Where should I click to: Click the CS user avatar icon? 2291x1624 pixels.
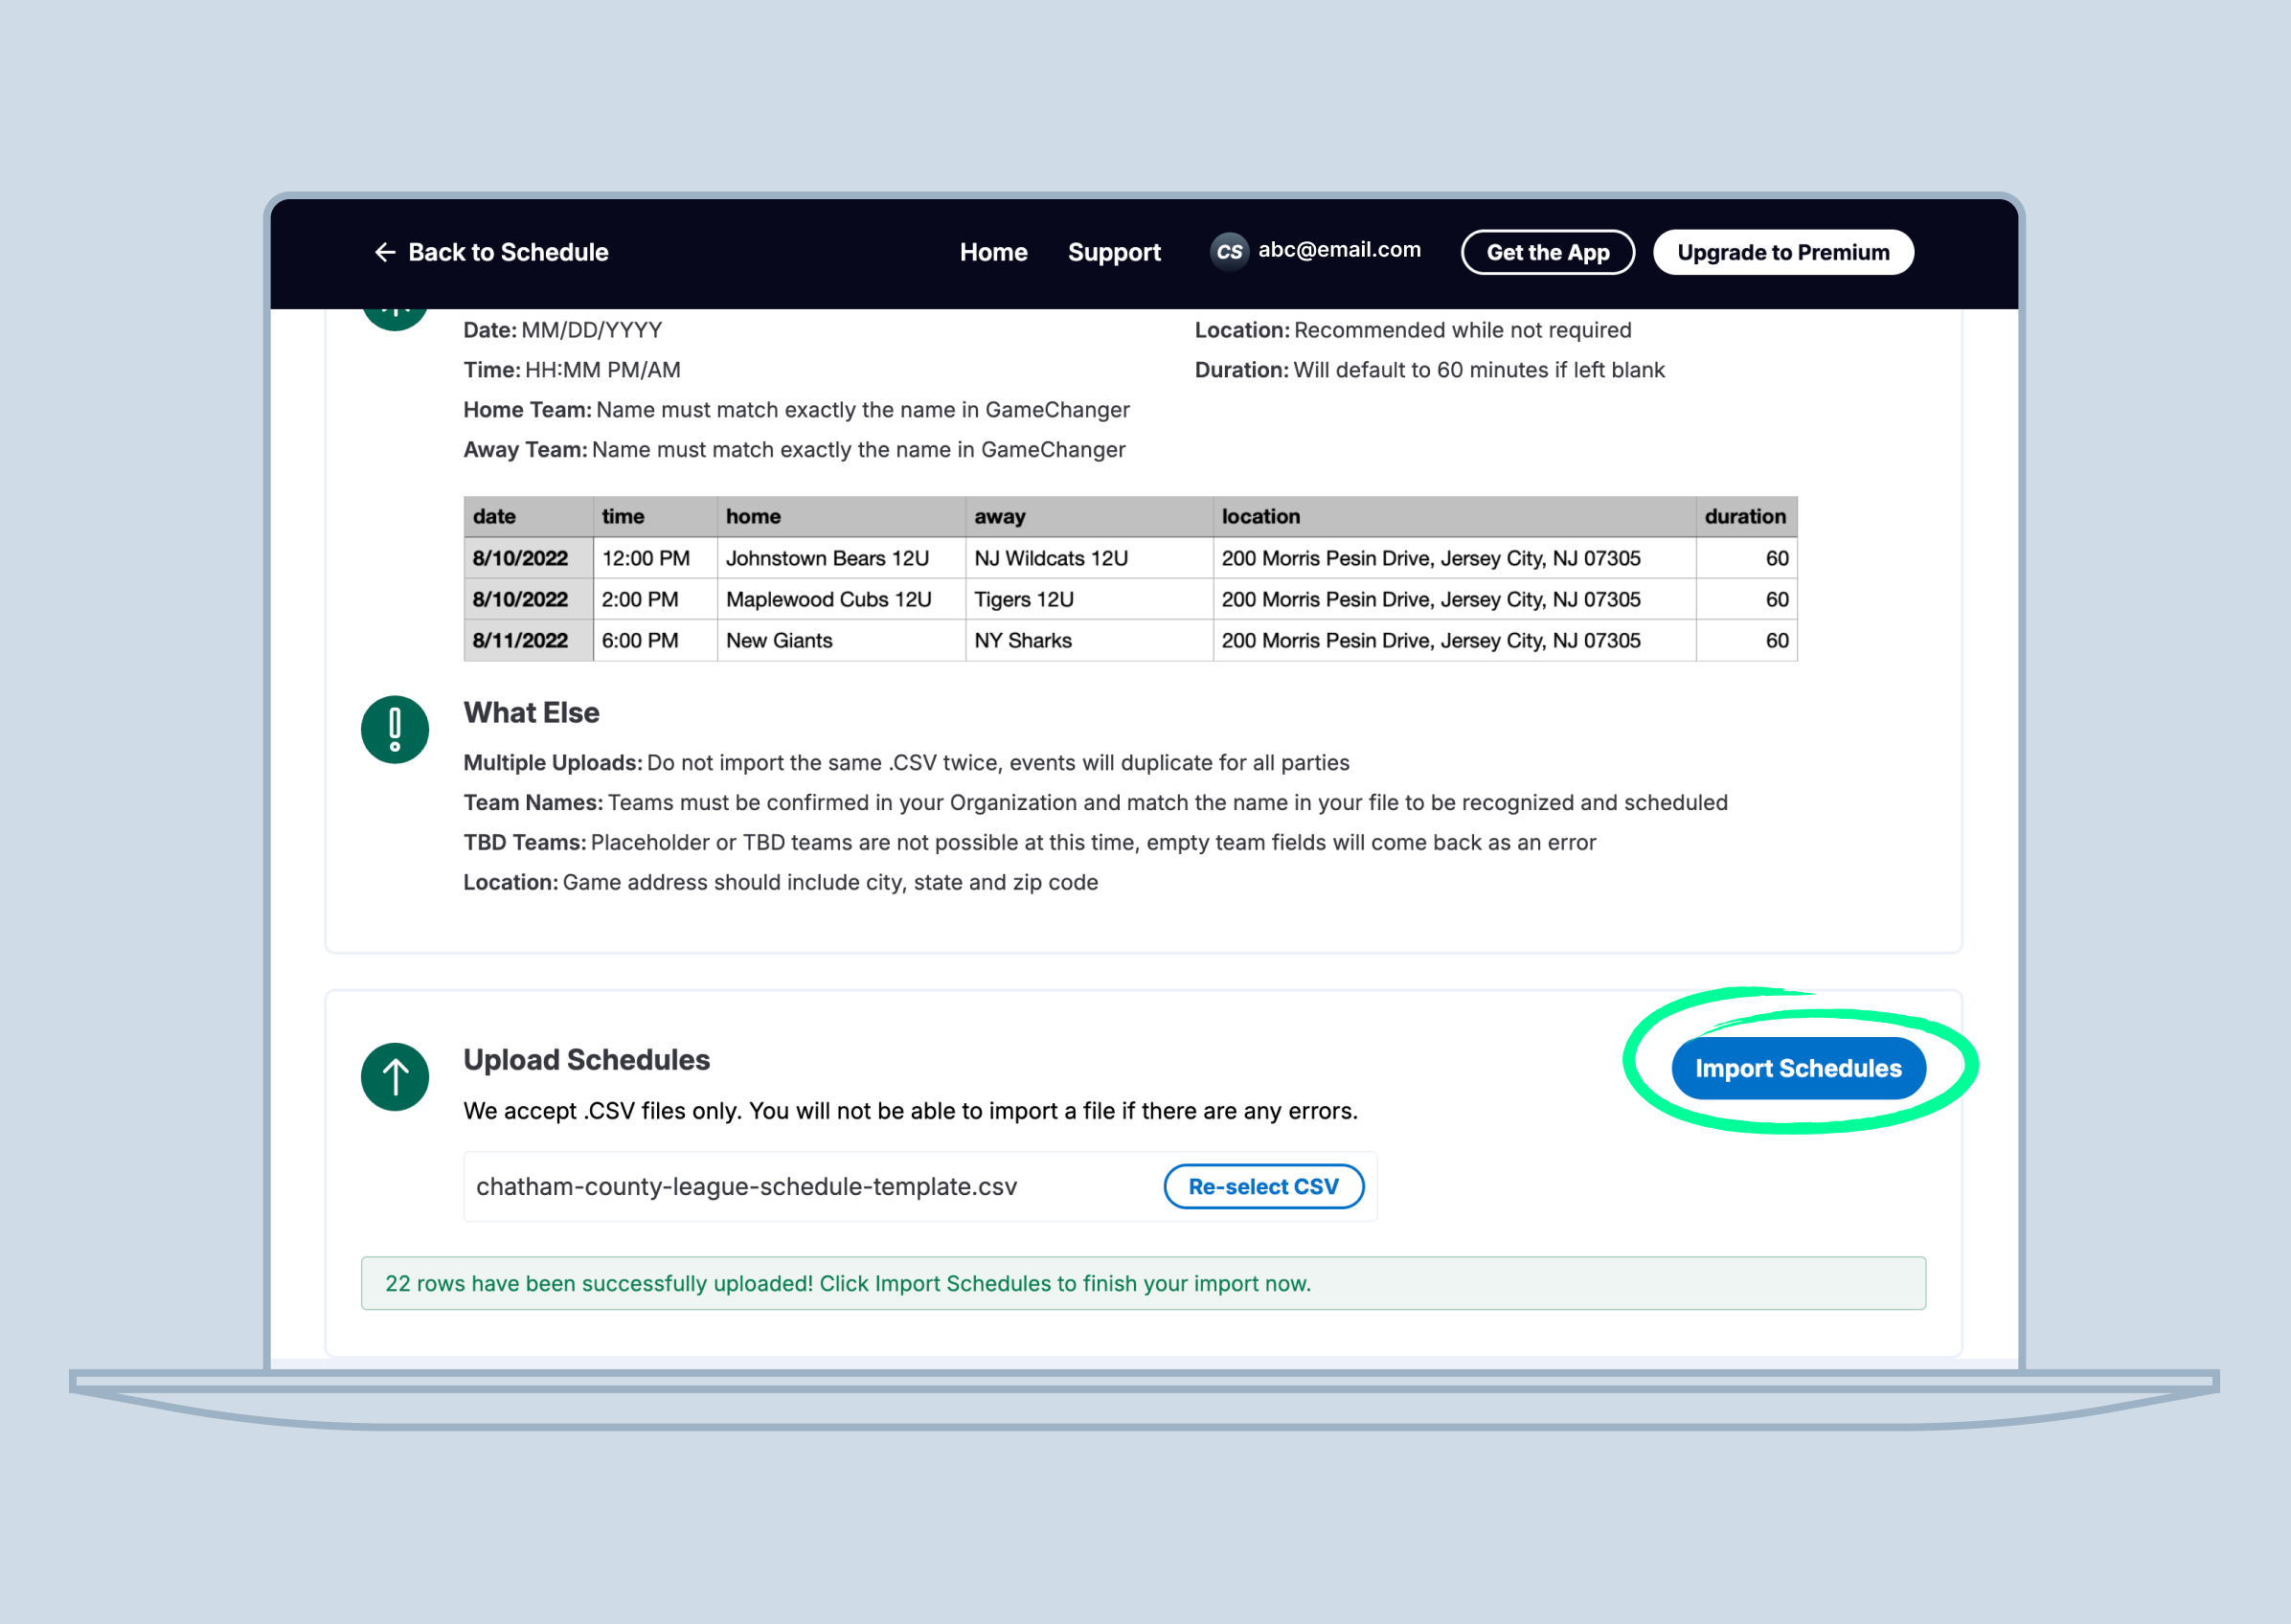tap(1229, 252)
